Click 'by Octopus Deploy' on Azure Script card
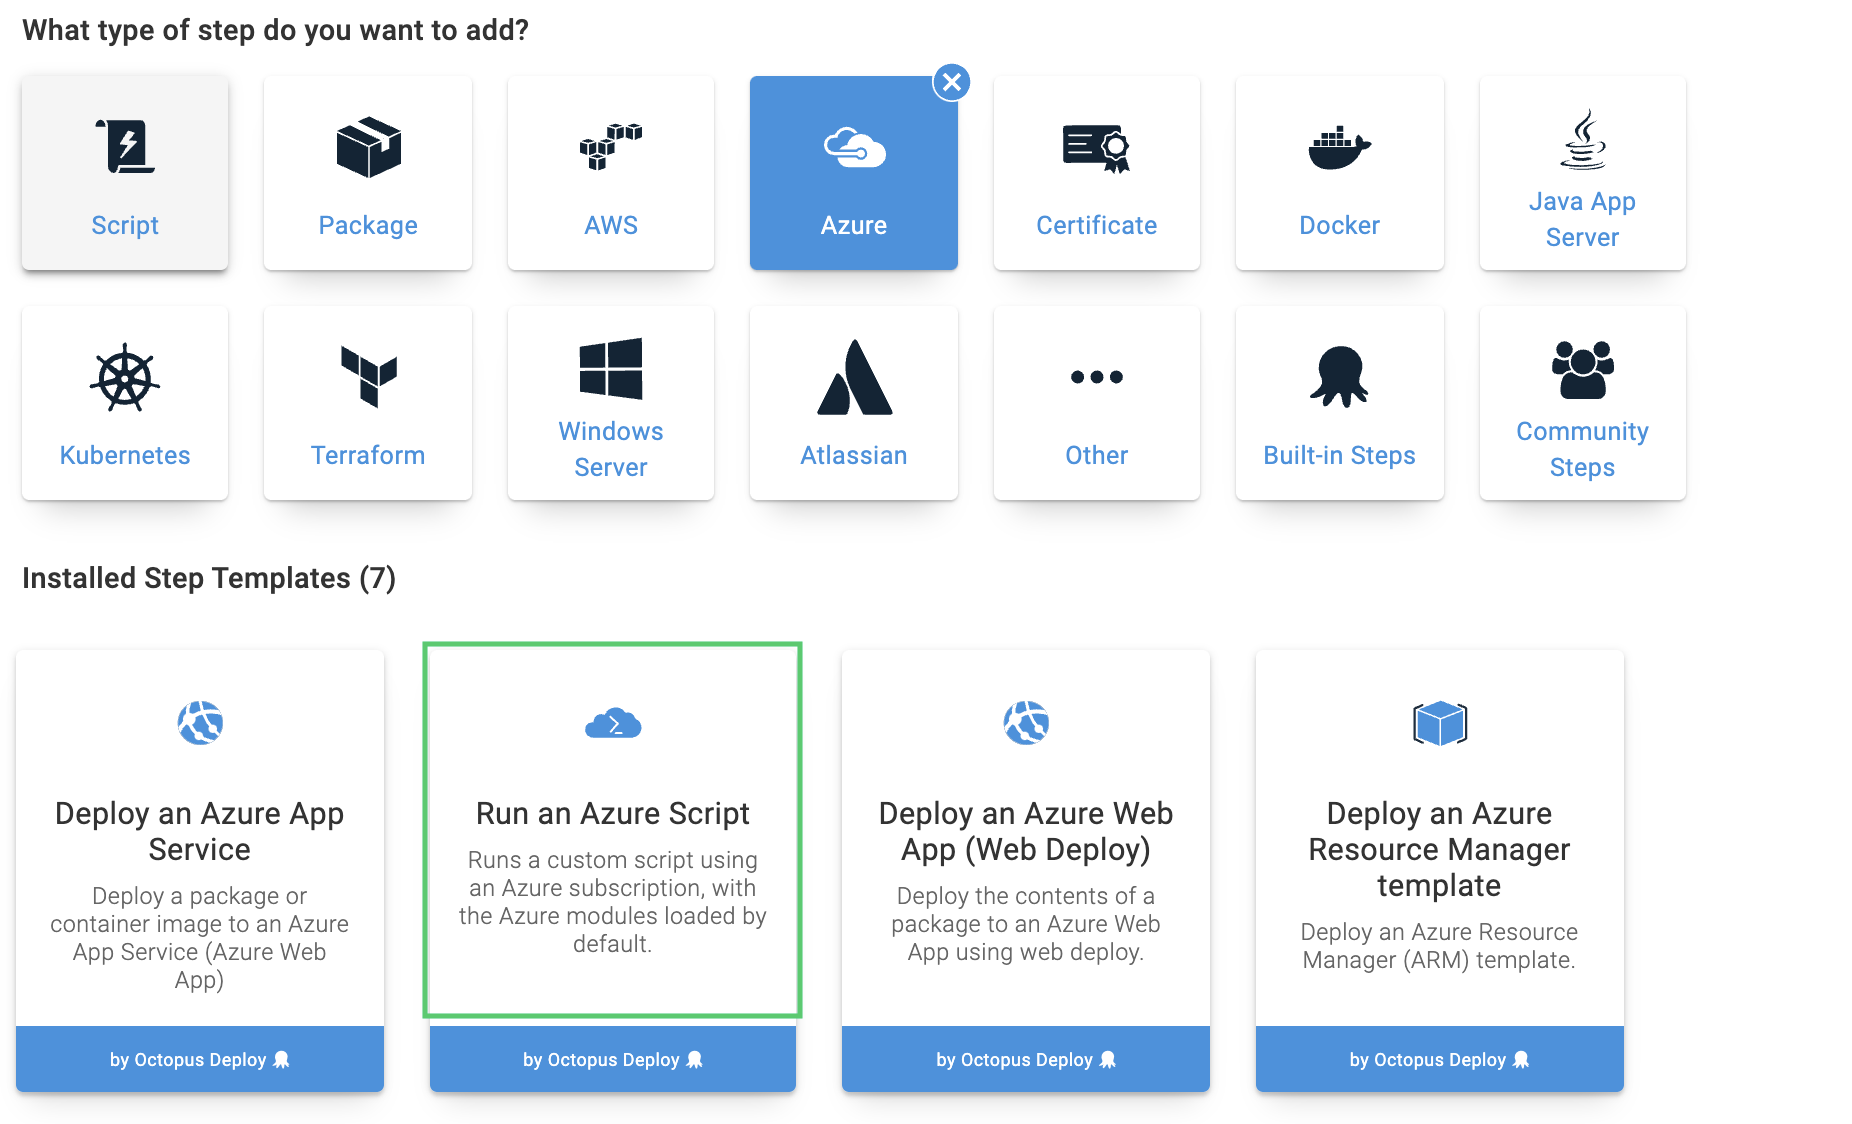The image size is (1852, 1124). [x=611, y=1059]
